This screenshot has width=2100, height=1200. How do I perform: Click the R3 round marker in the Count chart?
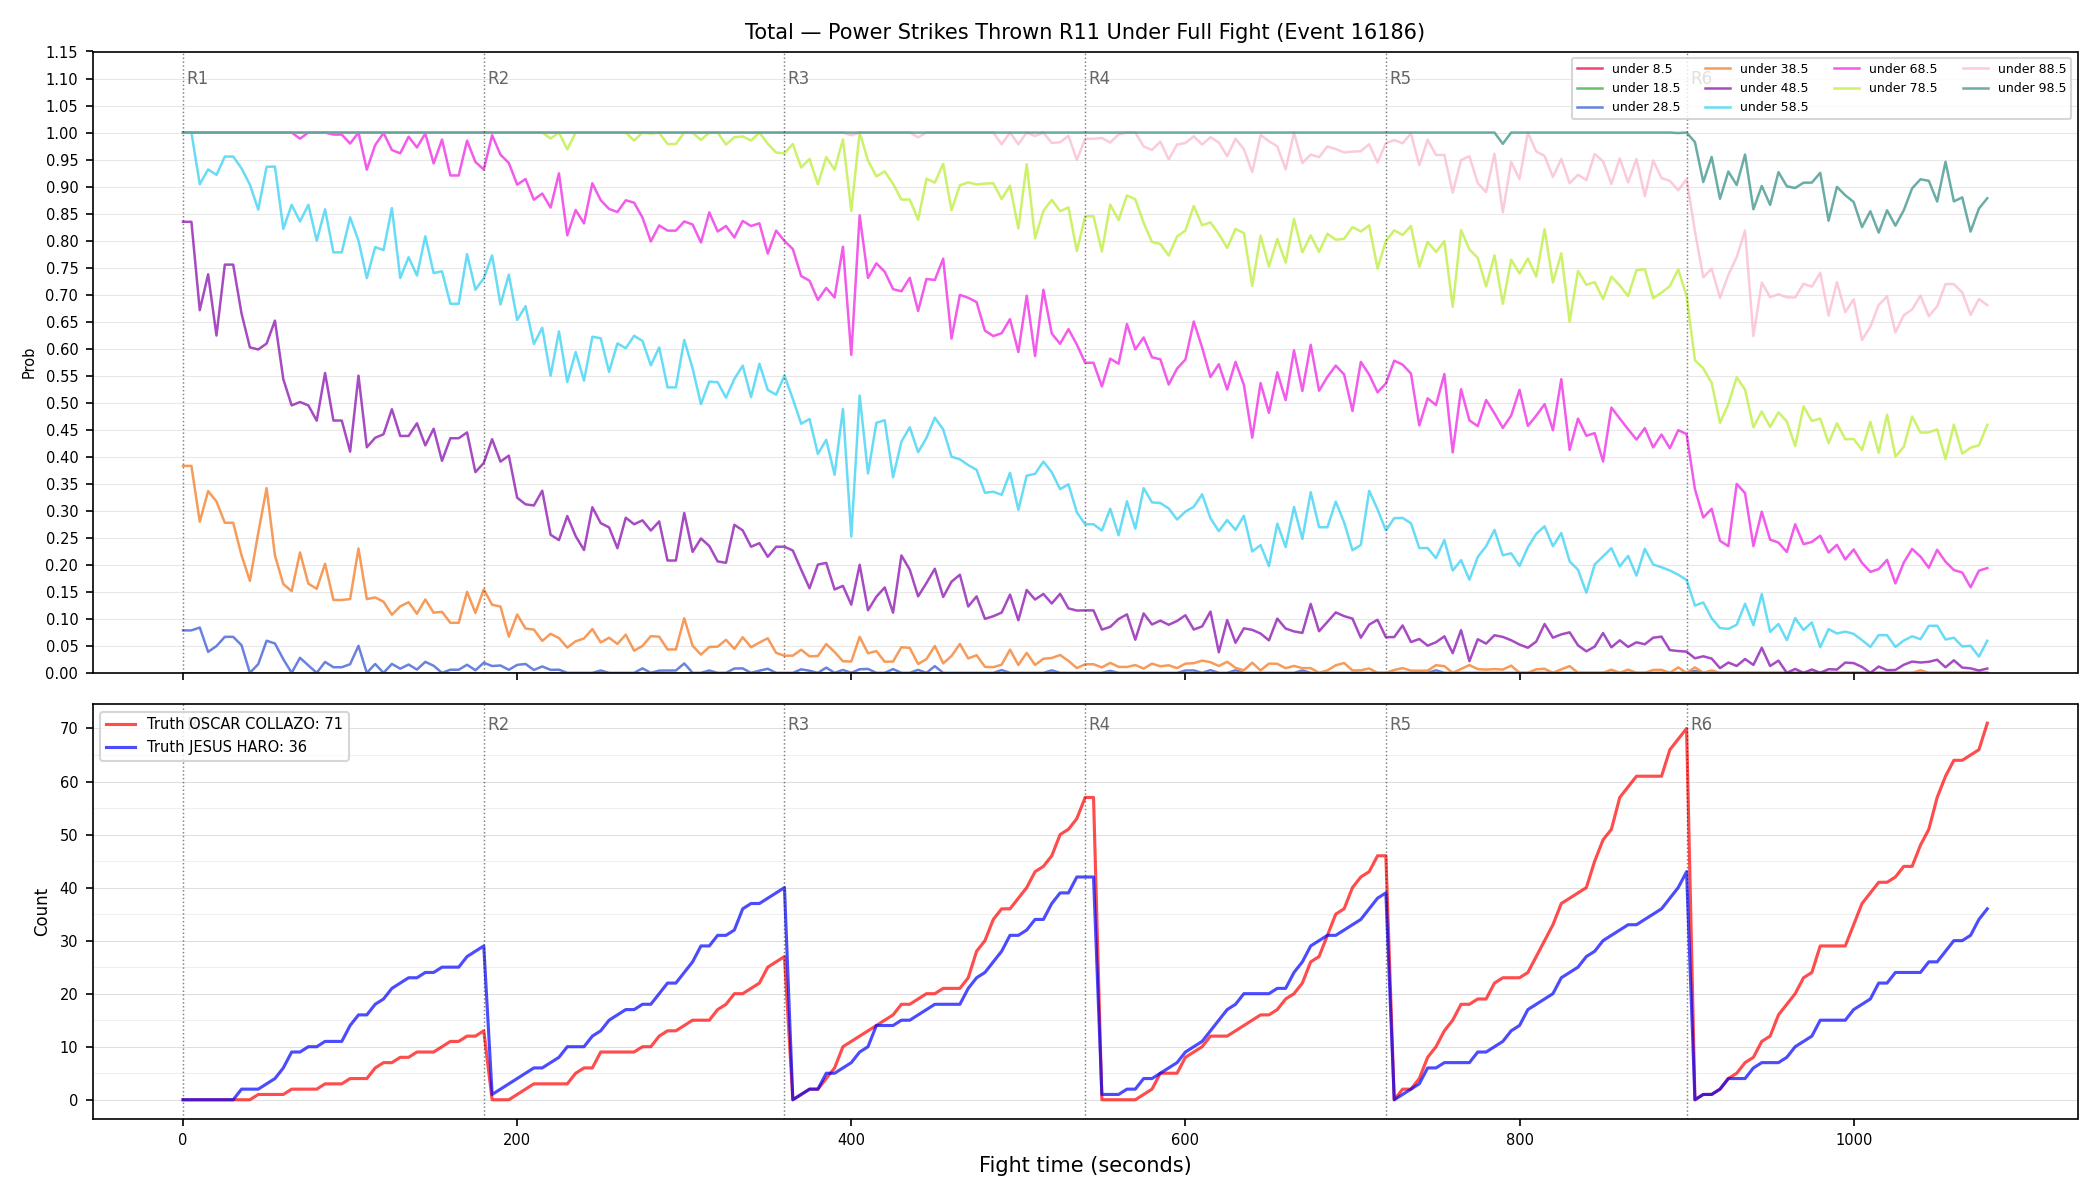click(x=798, y=724)
